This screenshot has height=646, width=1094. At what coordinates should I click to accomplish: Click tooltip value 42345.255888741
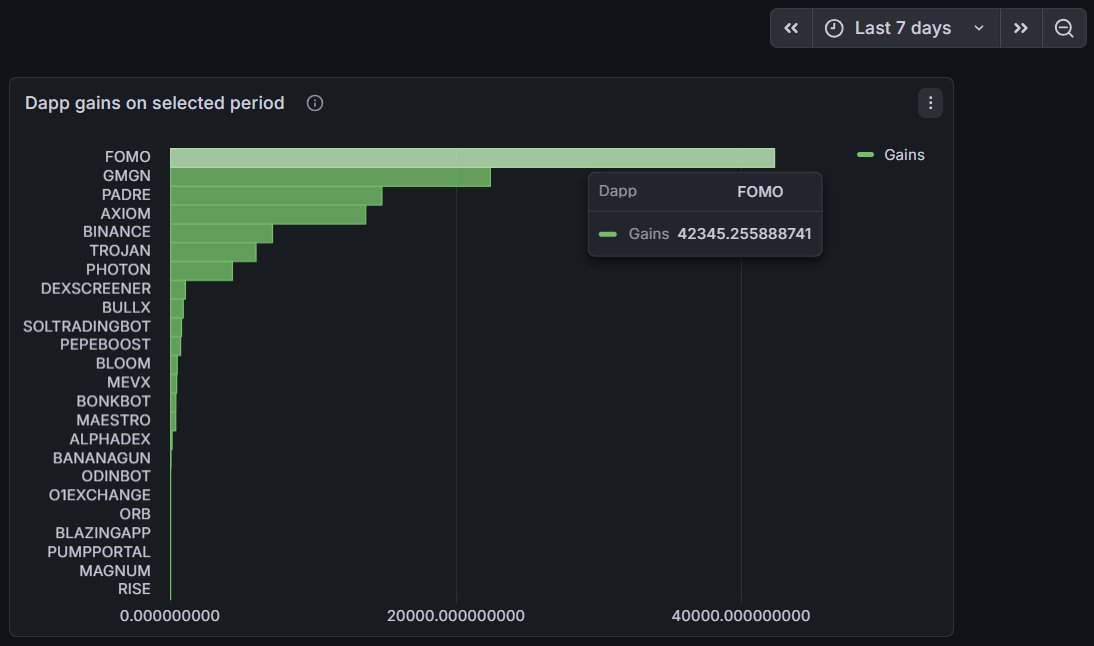[744, 234]
